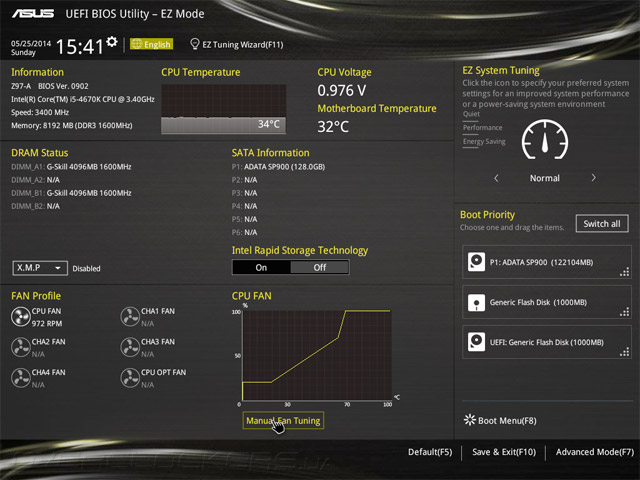The image size is (640, 480).
Task: Click the CHA1 FAN fan icon
Action: [x=130, y=317]
